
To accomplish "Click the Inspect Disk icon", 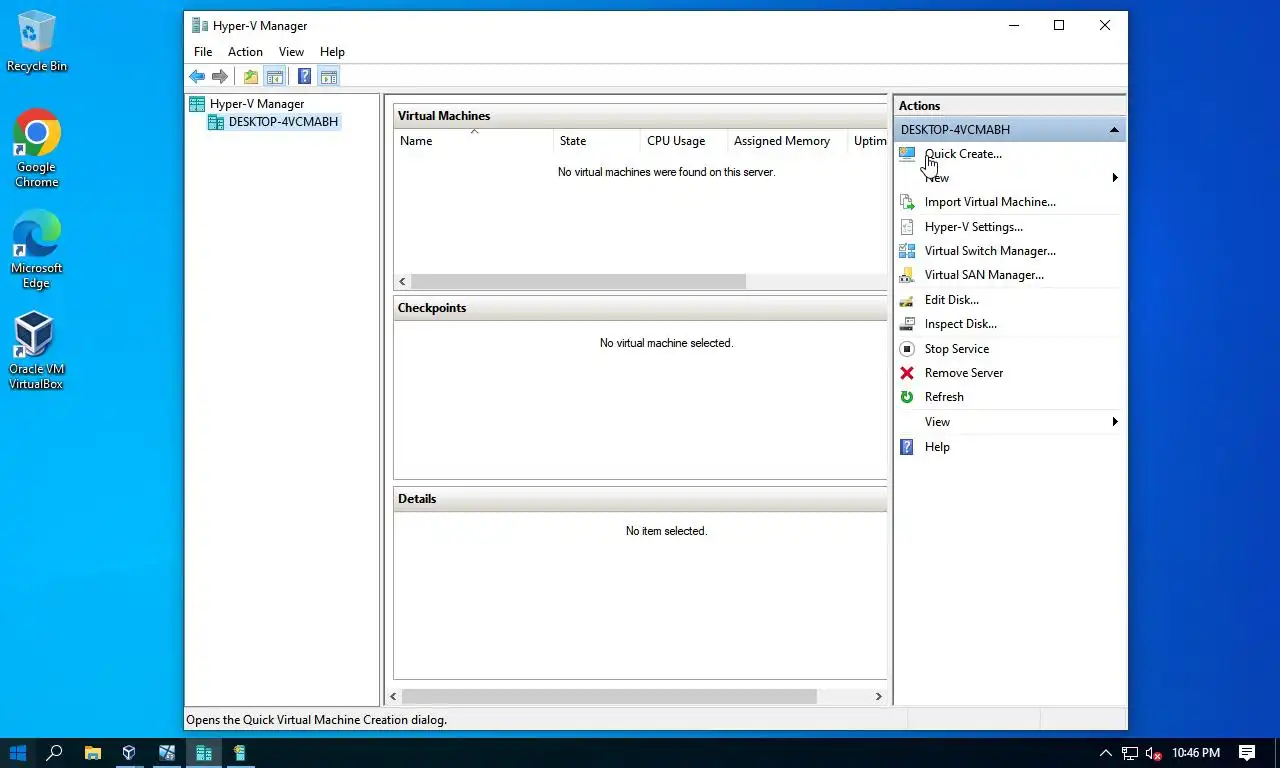I will tap(907, 324).
